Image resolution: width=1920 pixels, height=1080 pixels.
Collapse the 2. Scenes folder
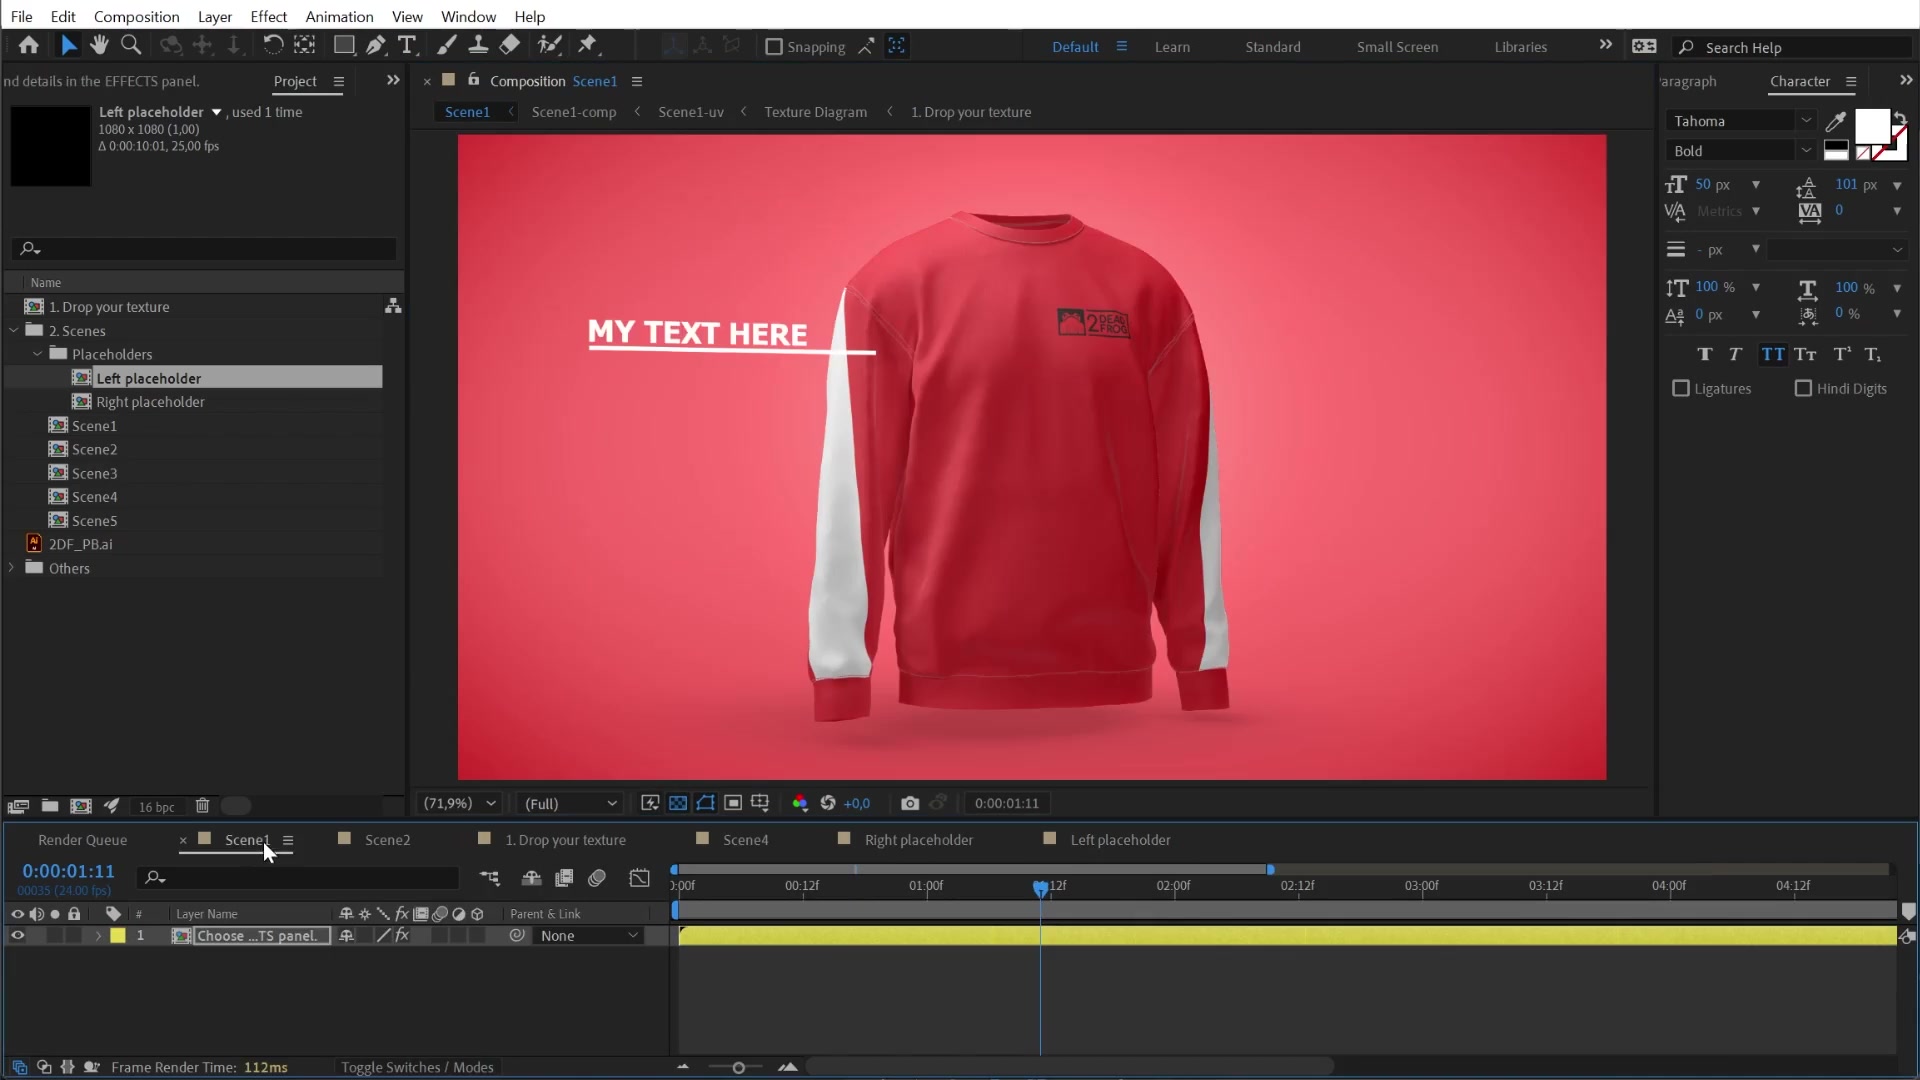click(14, 331)
